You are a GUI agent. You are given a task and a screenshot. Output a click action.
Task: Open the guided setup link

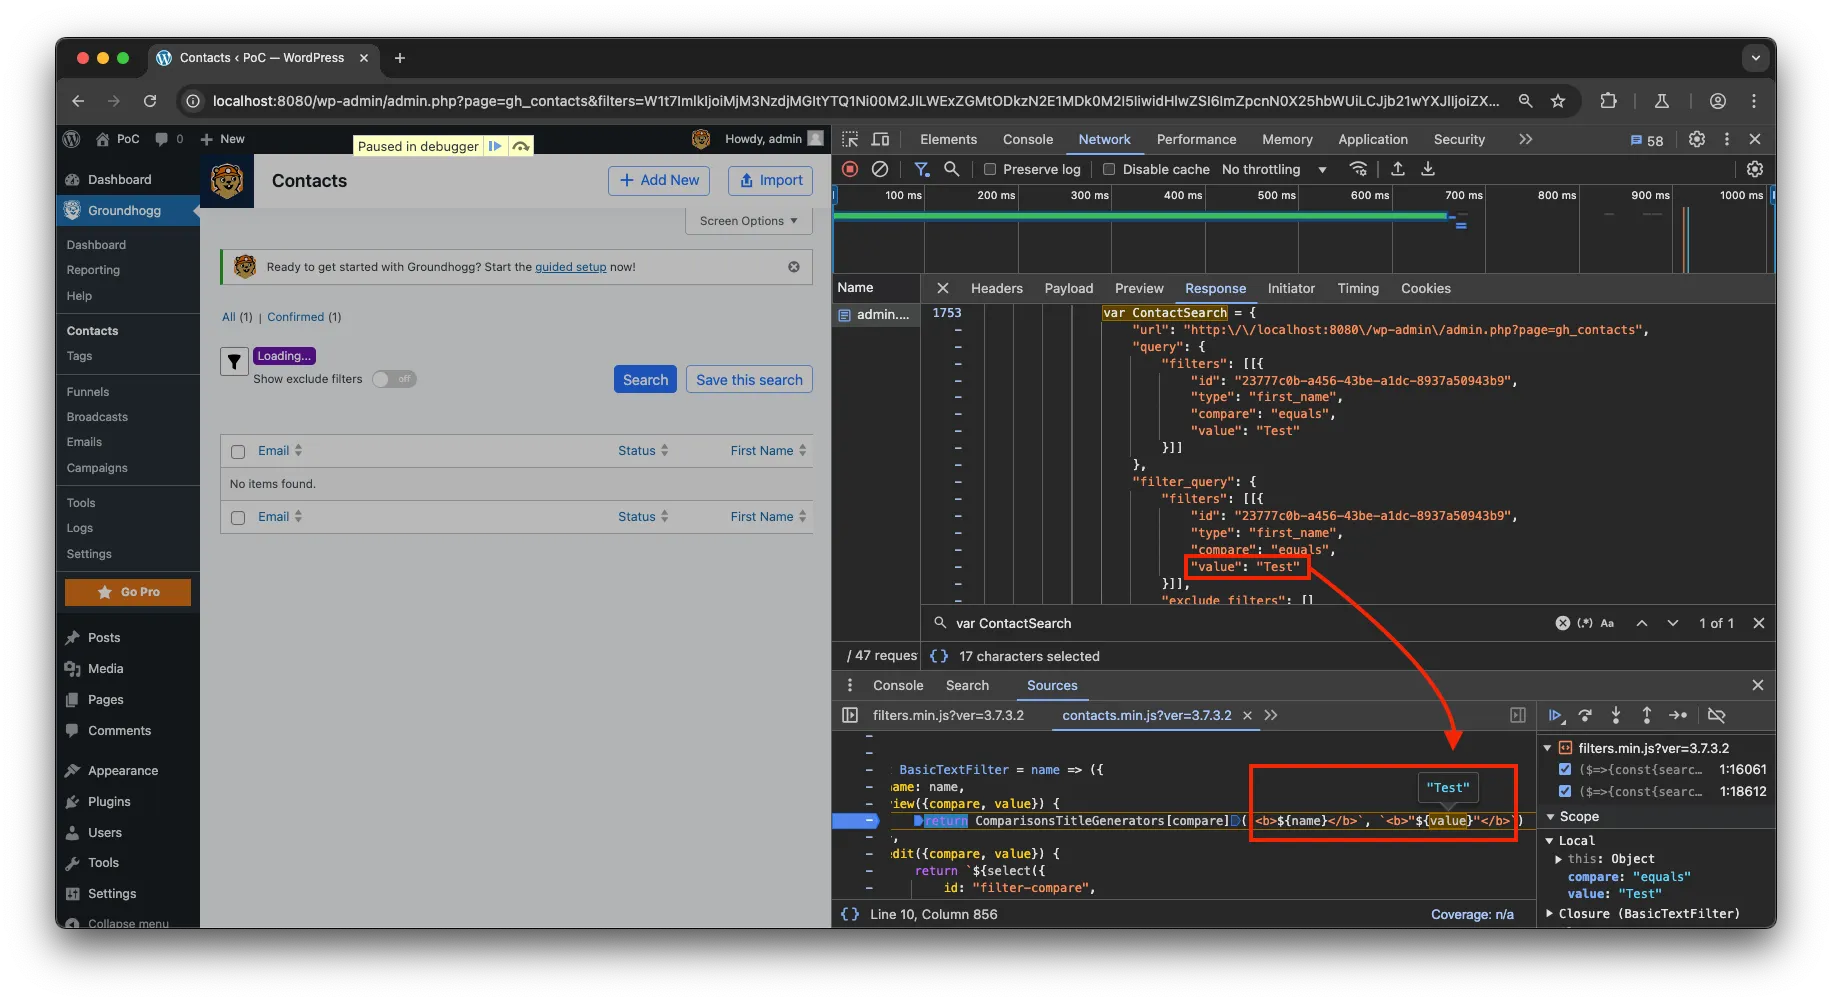point(570,267)
